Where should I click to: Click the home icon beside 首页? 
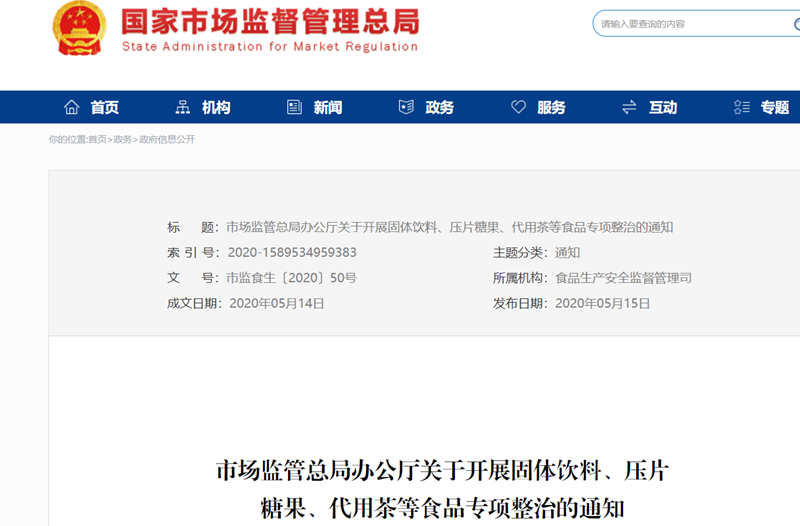tap(71, 107)
